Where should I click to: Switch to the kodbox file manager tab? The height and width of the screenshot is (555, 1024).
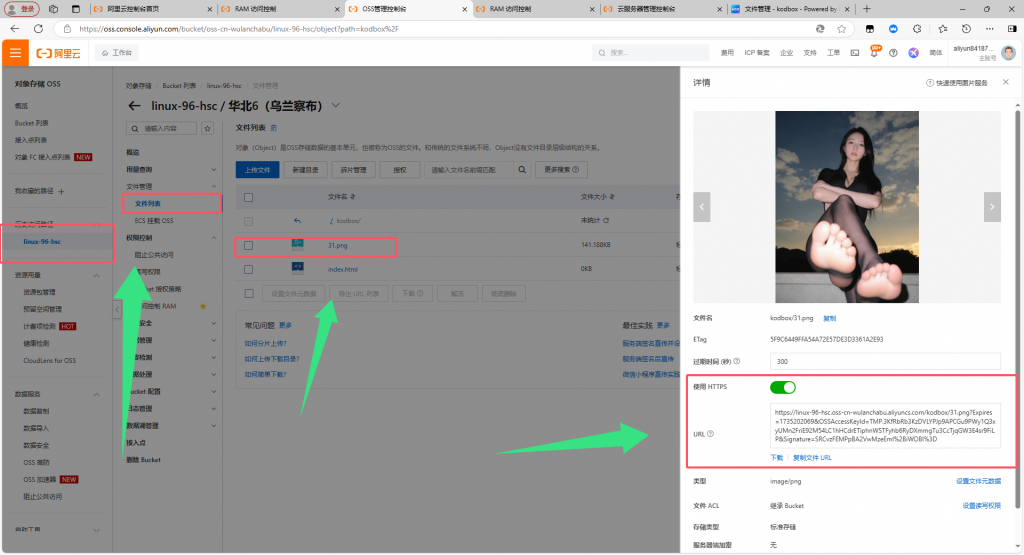coord(790,8)
